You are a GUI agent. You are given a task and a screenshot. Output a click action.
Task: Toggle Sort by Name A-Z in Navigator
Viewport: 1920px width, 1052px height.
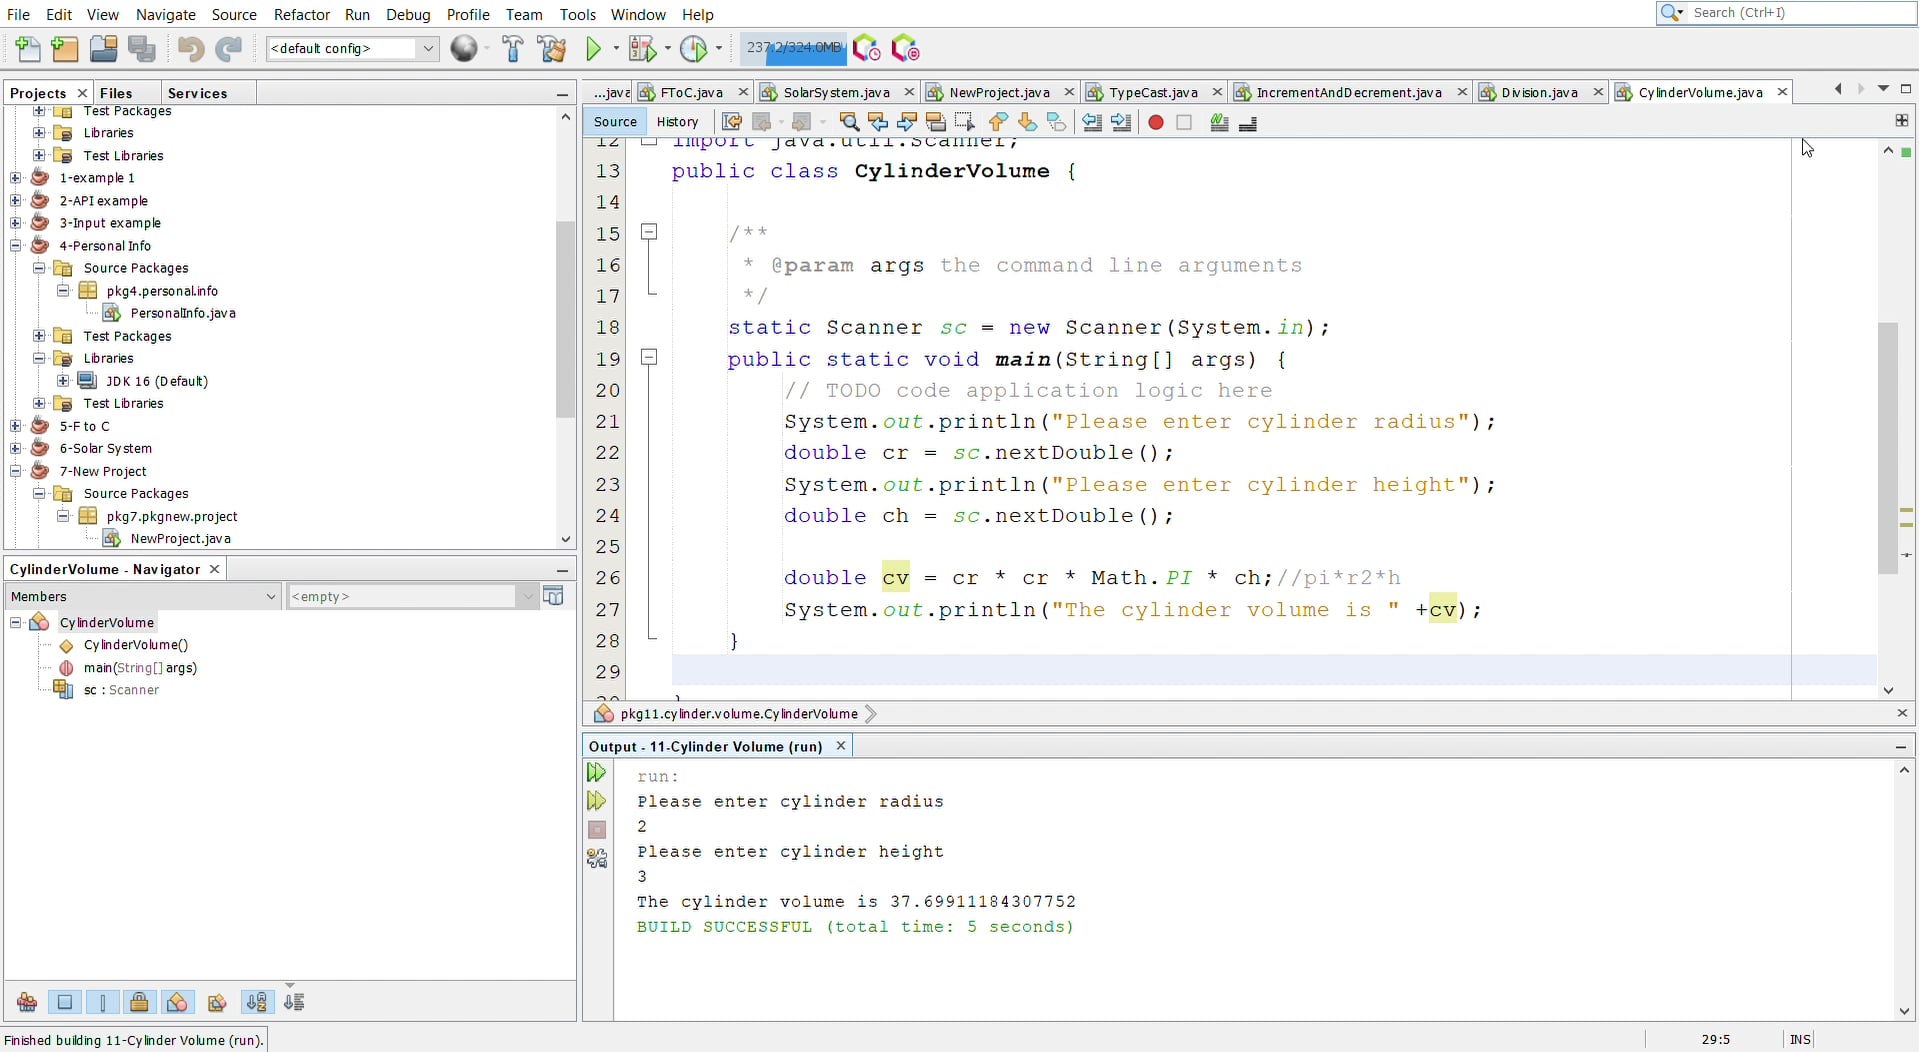[x=257, y=1002]
